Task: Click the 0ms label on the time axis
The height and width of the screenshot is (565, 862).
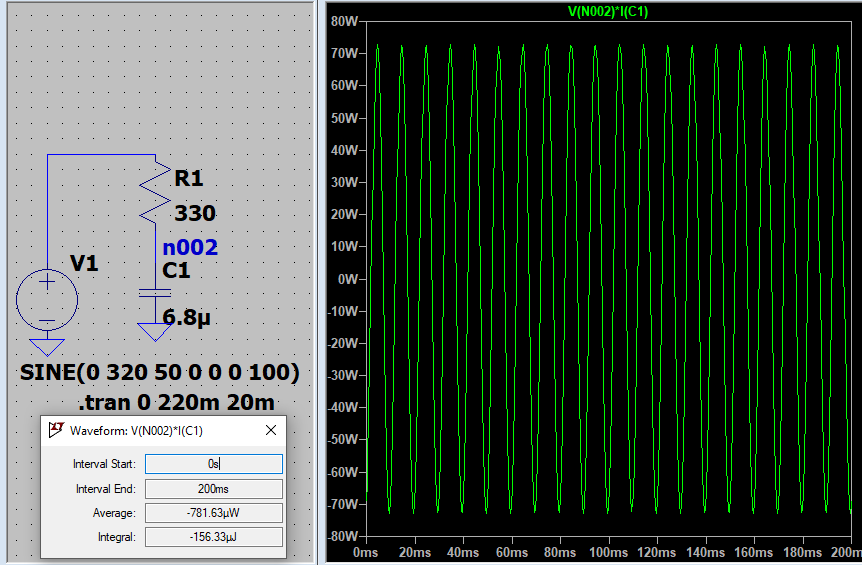Action: tap(366, 553)
